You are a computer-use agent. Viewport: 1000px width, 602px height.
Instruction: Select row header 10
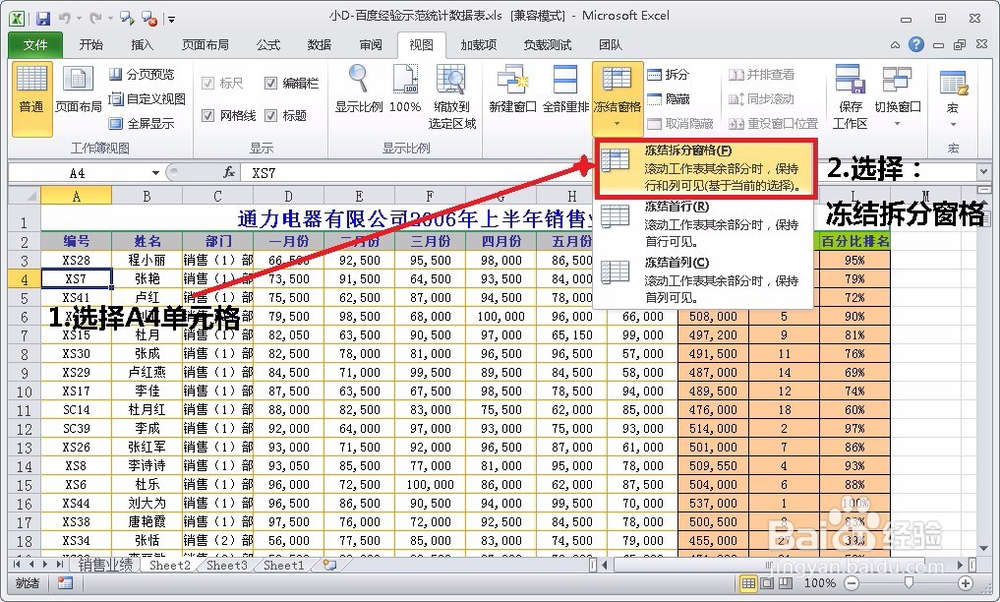[24, 391]
